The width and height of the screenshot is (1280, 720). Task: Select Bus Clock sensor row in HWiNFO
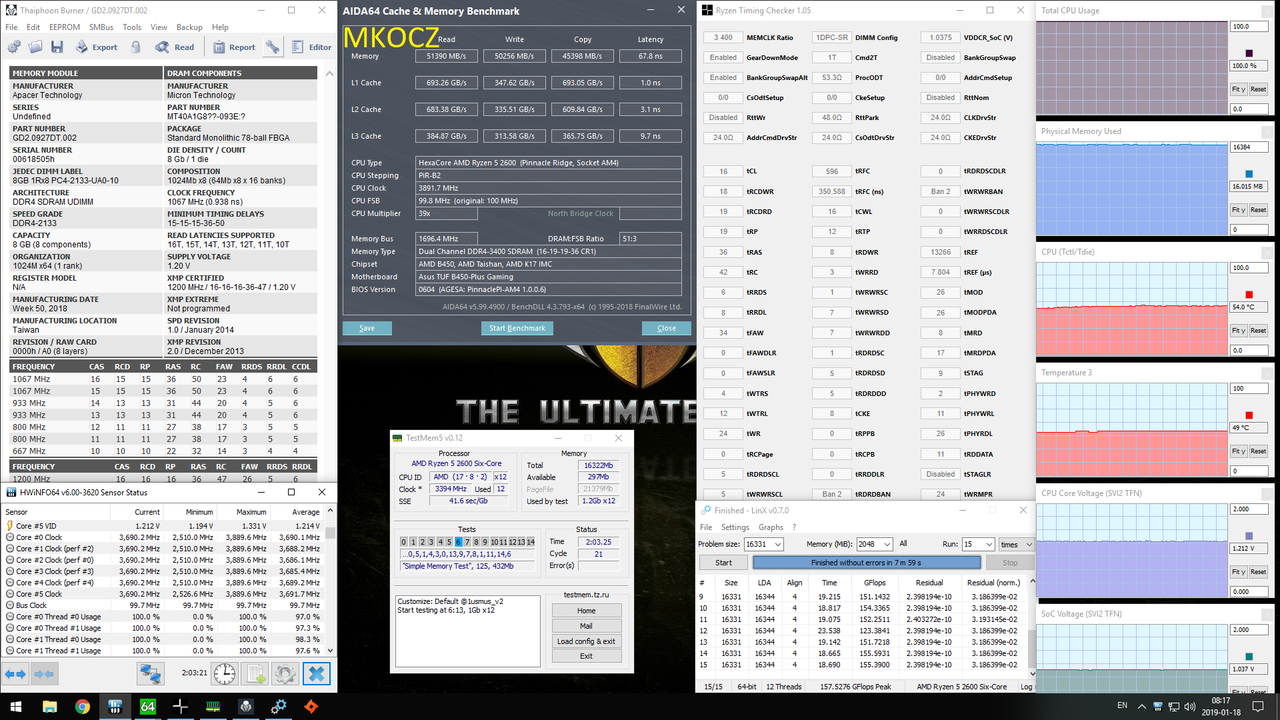coord(164,605)
